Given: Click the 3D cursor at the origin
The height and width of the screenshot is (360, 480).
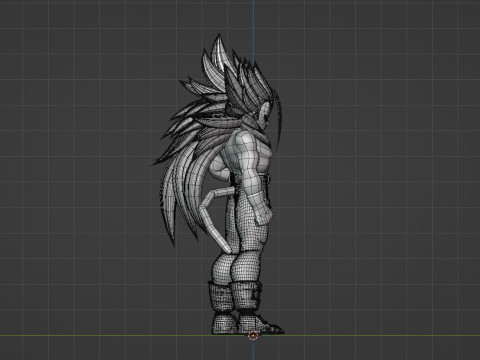Looking at the screenshot, I should coord(253,335).
